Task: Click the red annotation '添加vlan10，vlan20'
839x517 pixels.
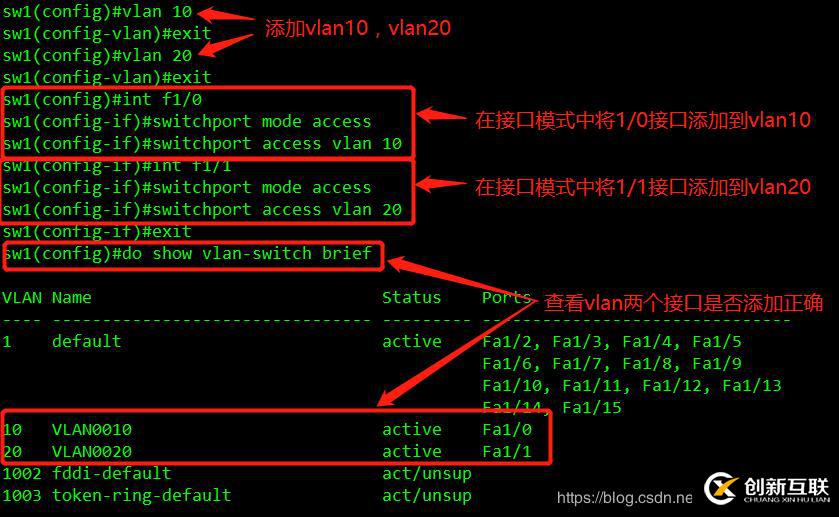Action: [357, 28]
